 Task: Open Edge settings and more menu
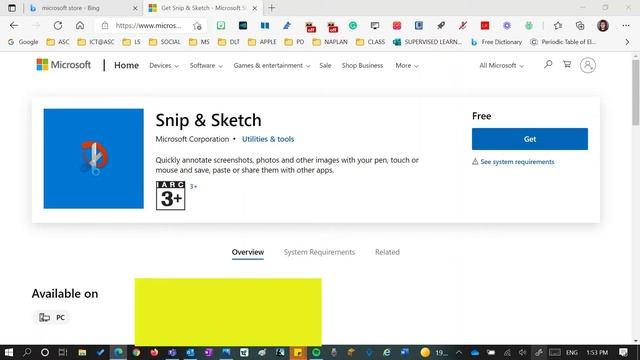pos(626,26)
